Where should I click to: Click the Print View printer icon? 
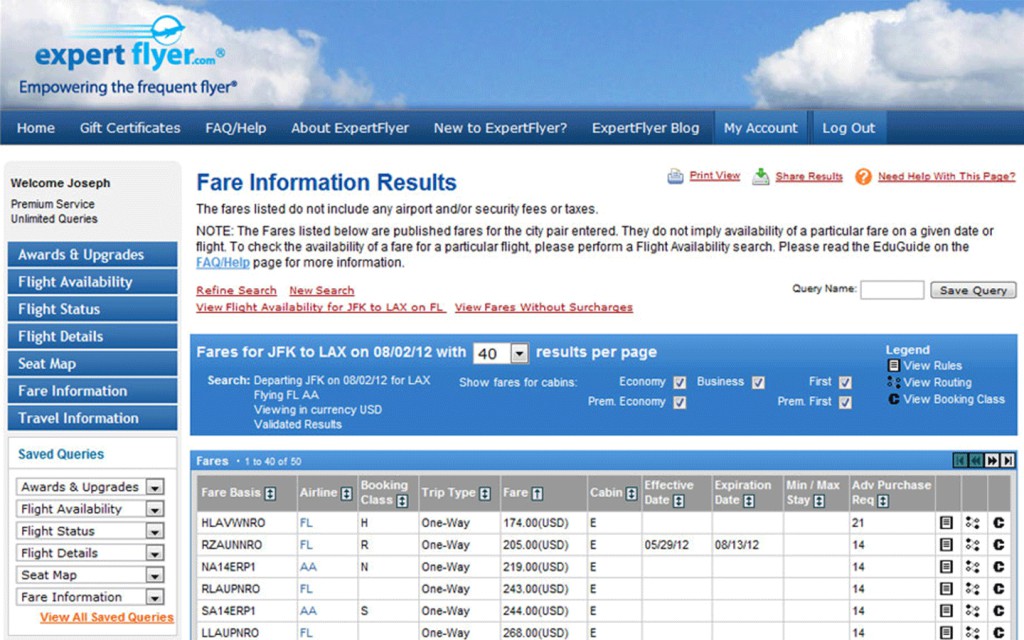676,176
